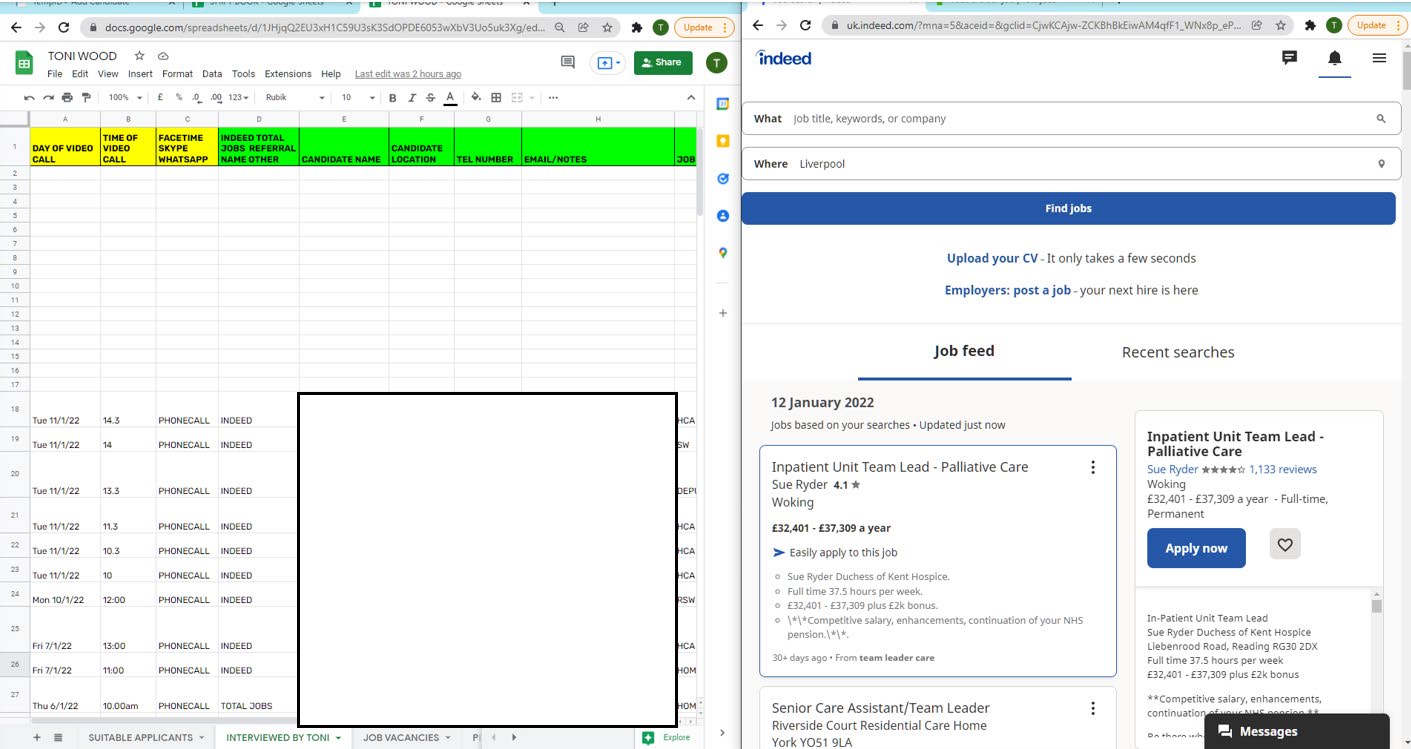Click the borders icon in Sheets toolbar

click(x=496, y=98)
